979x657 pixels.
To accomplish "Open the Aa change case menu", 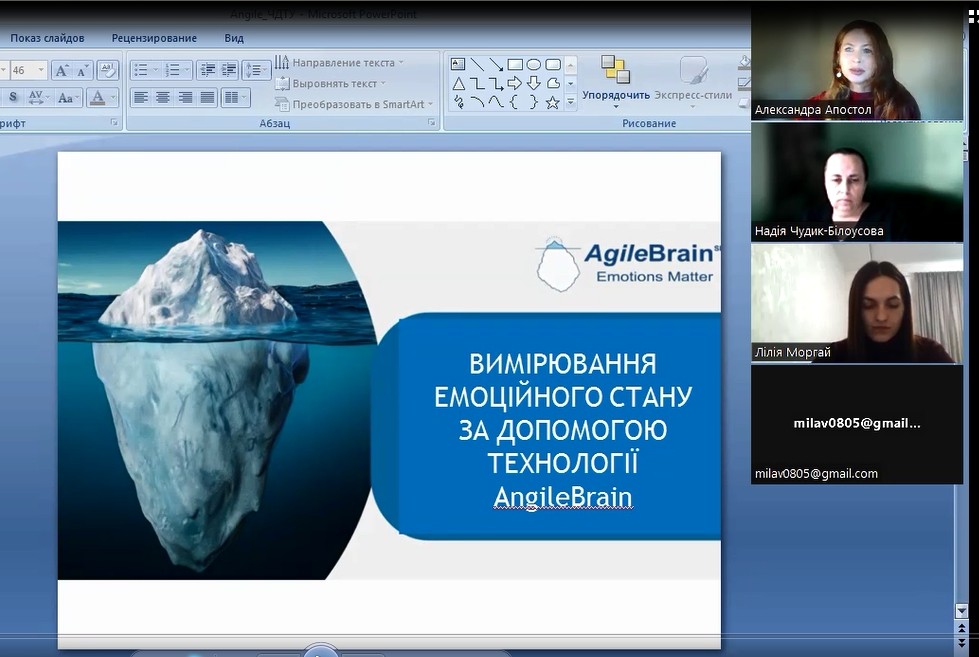I will [x=67, y=97].
